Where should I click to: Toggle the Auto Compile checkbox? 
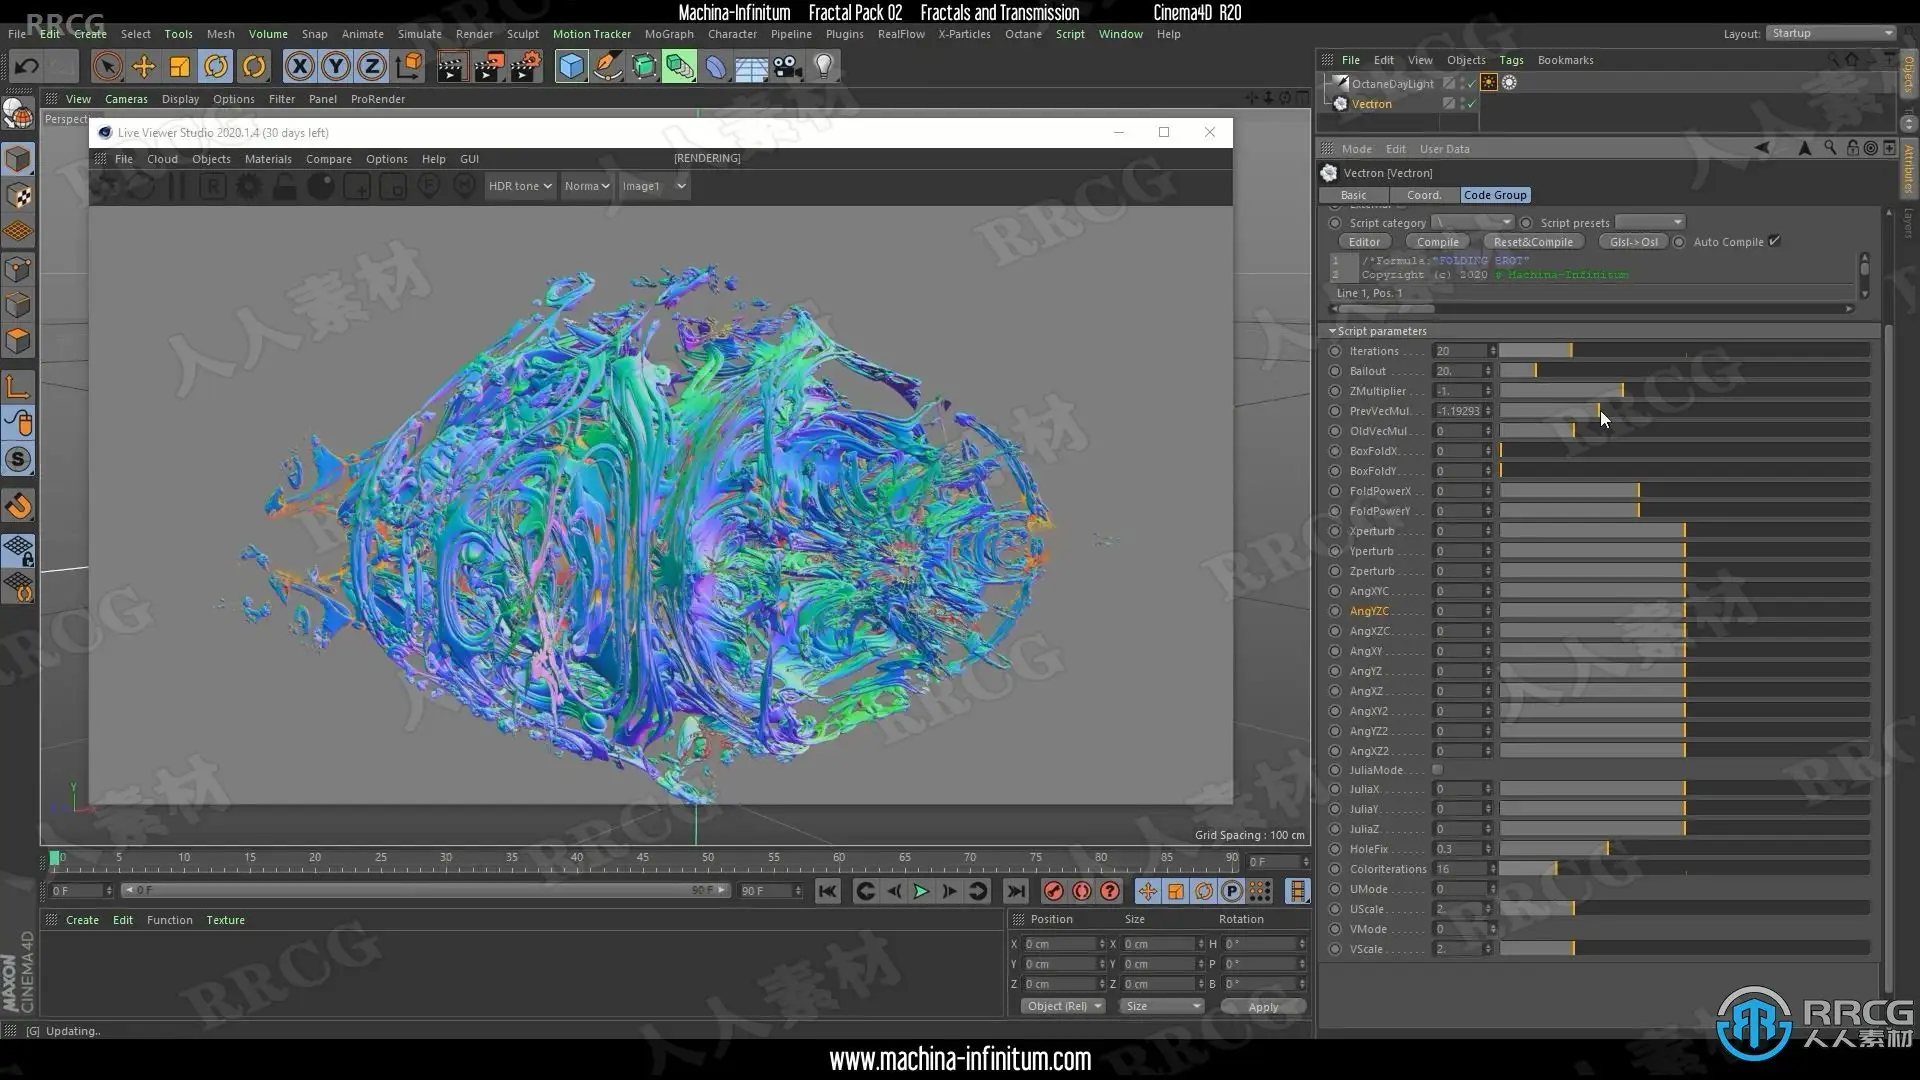click(x=1774, y=241)
